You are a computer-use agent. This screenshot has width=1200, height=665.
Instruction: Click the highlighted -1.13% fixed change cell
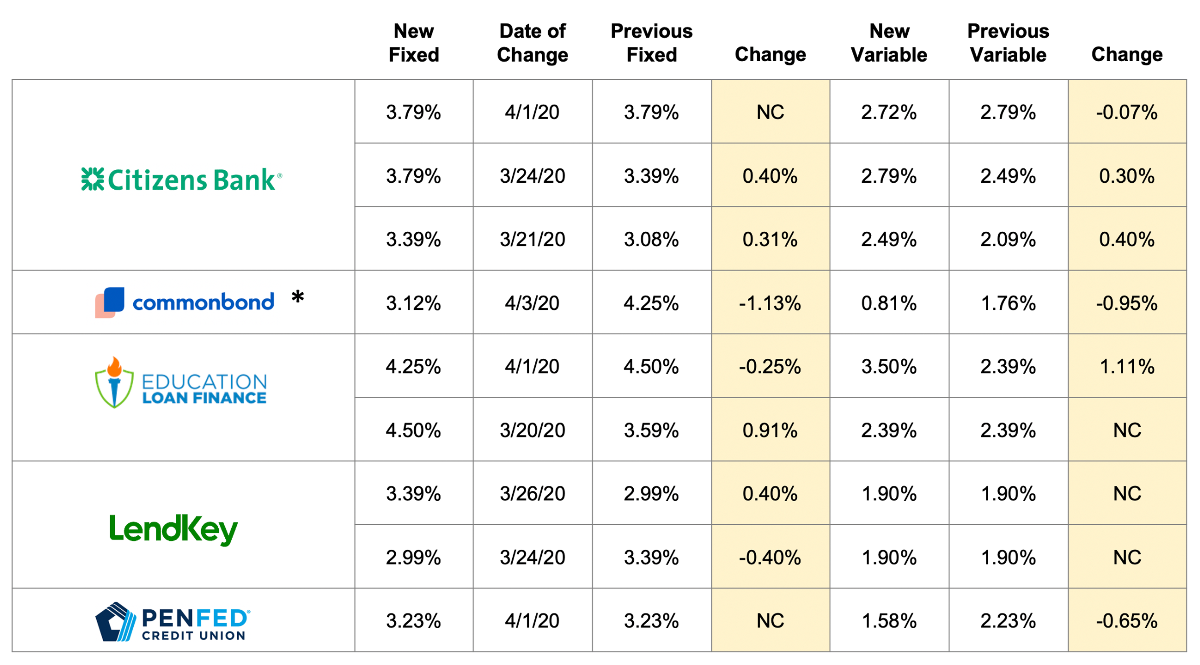click(x=770, y=303)
